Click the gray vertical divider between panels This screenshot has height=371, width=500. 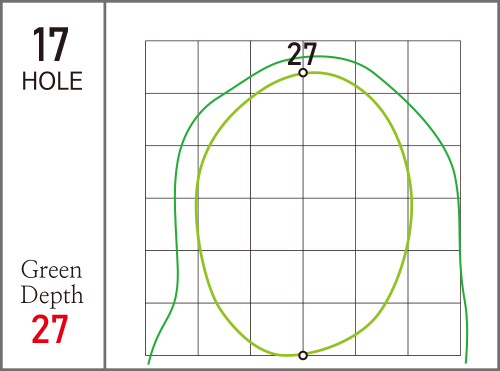[x=105, y=185]
